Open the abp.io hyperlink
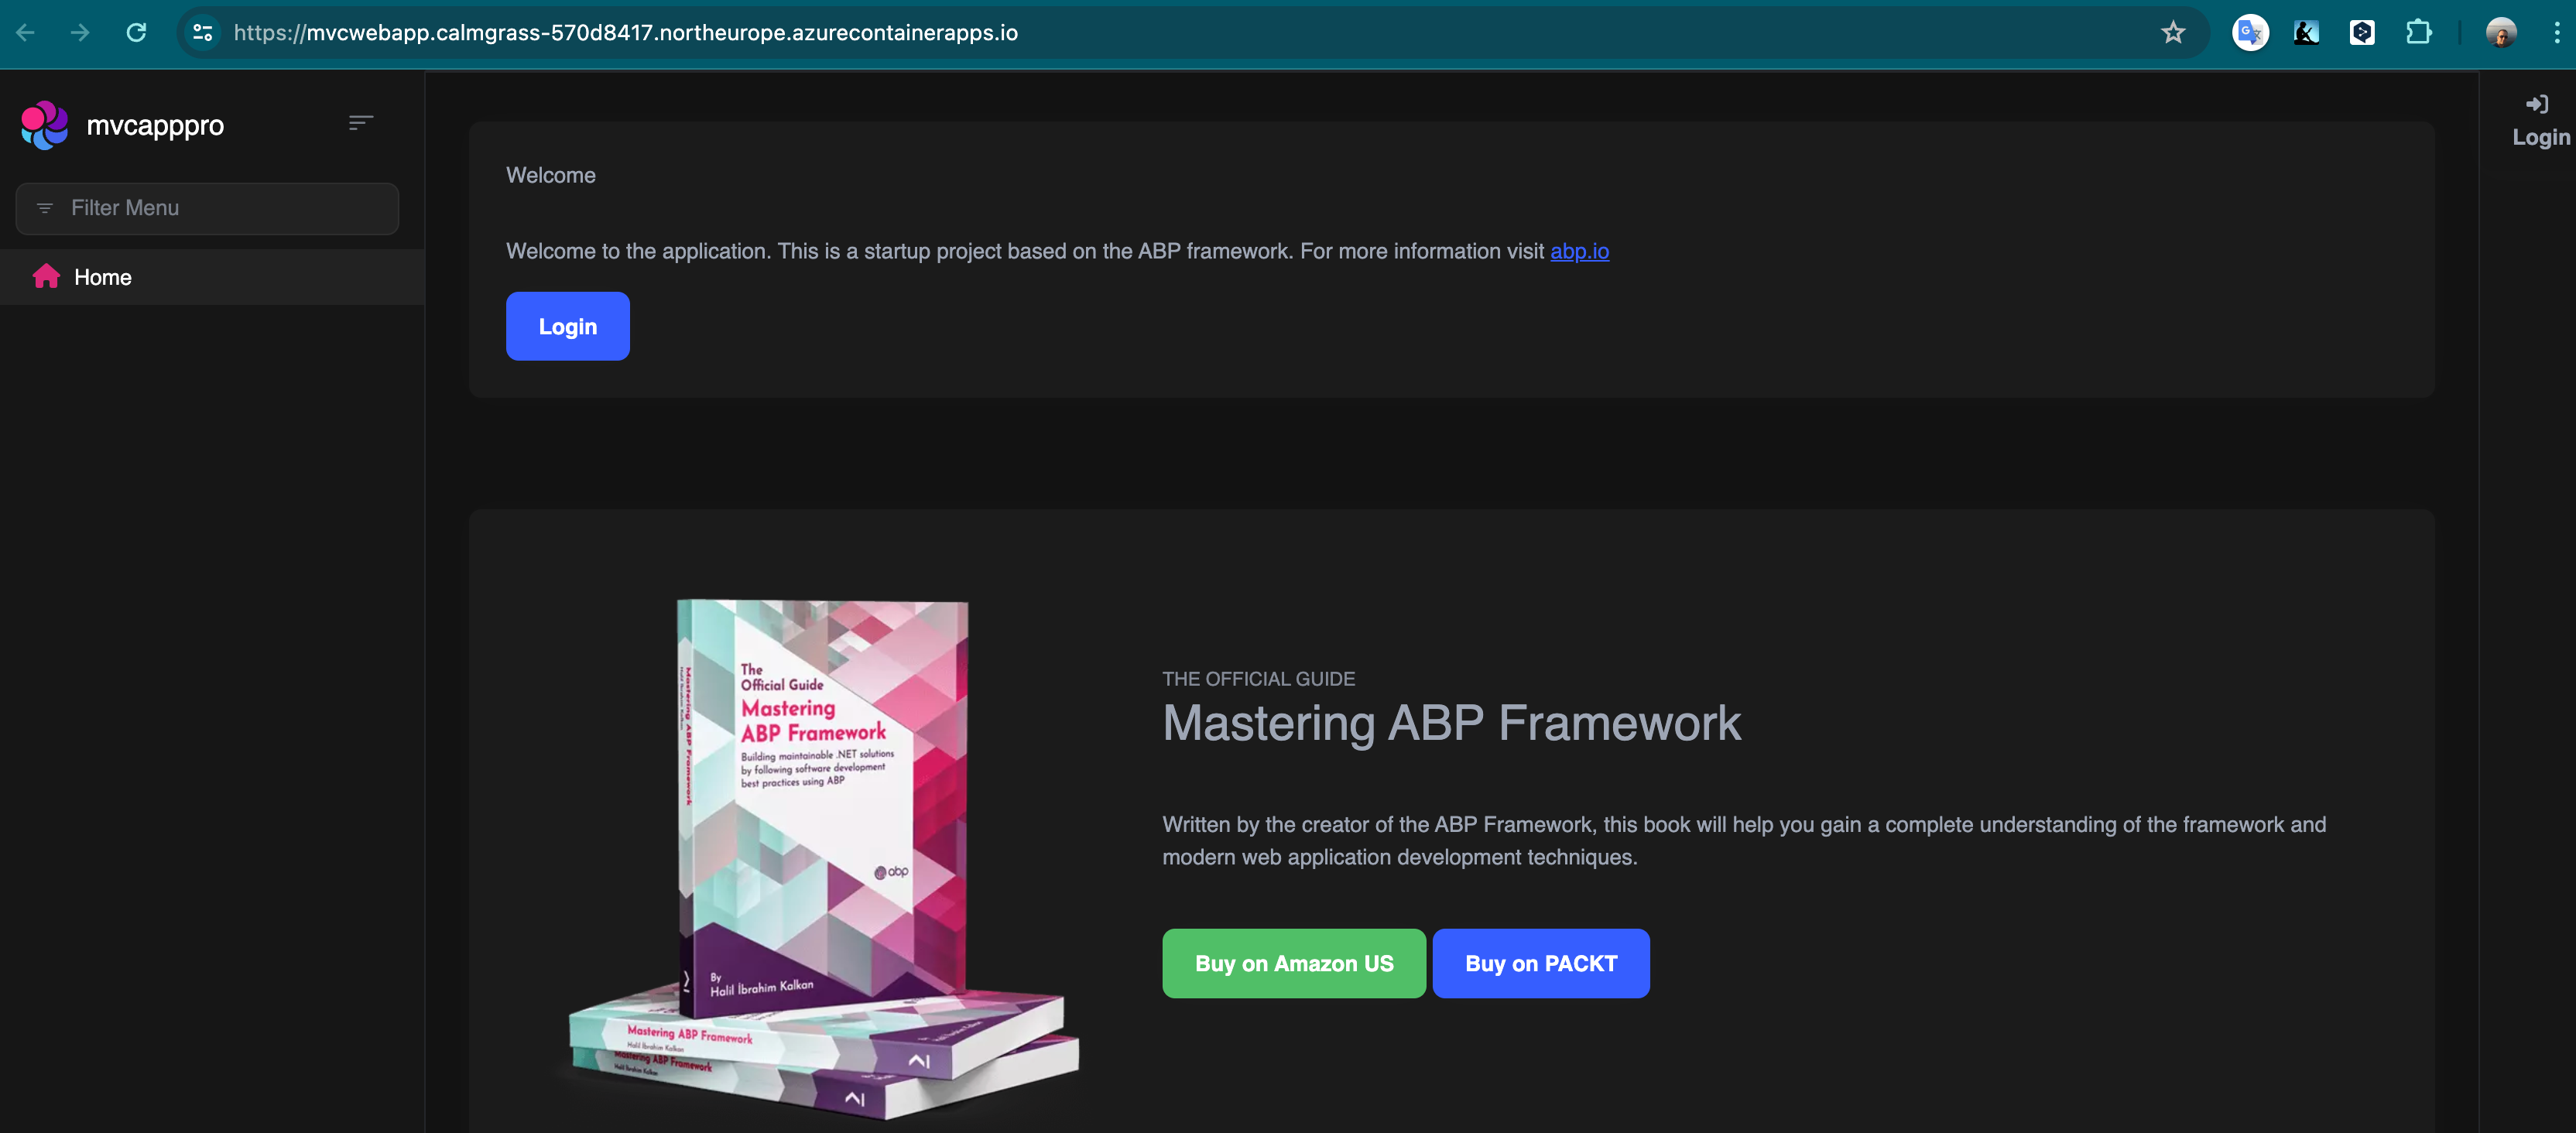This screenshot has width=2576, height=1133. pos(1579,251)
